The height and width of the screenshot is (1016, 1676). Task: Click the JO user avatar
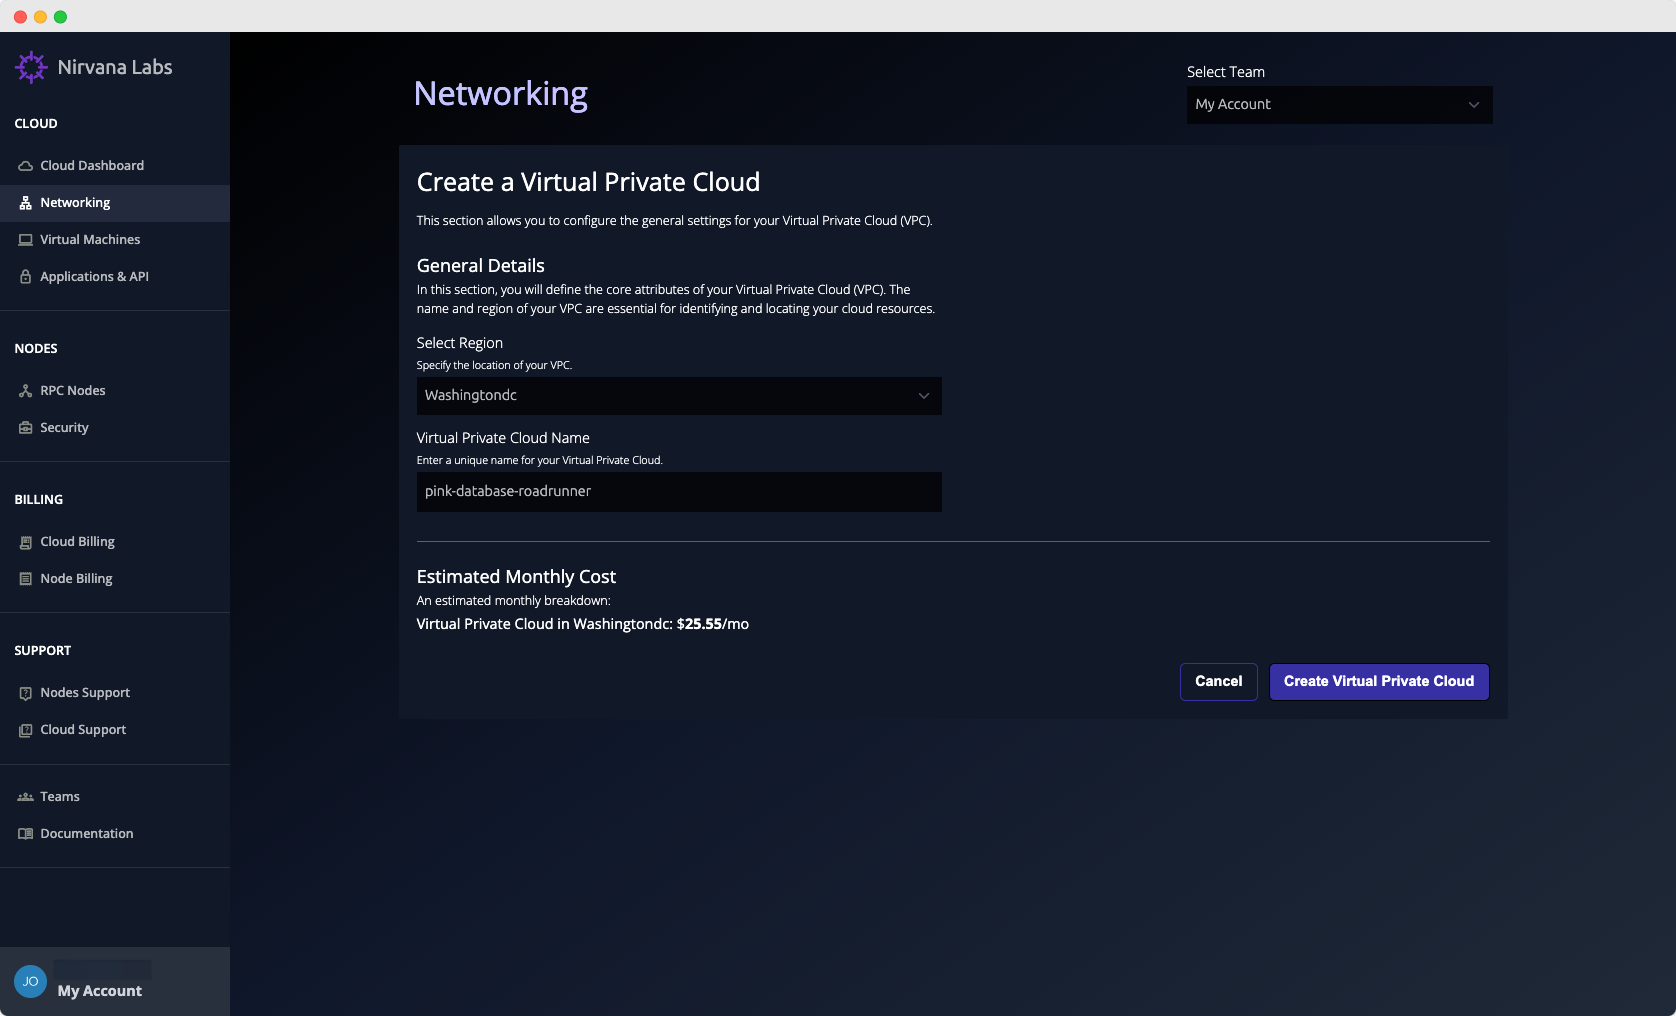point(30,982)
